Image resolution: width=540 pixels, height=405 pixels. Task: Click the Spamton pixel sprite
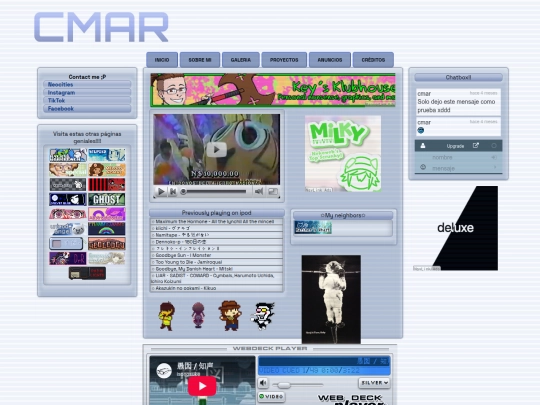[263, 316]
